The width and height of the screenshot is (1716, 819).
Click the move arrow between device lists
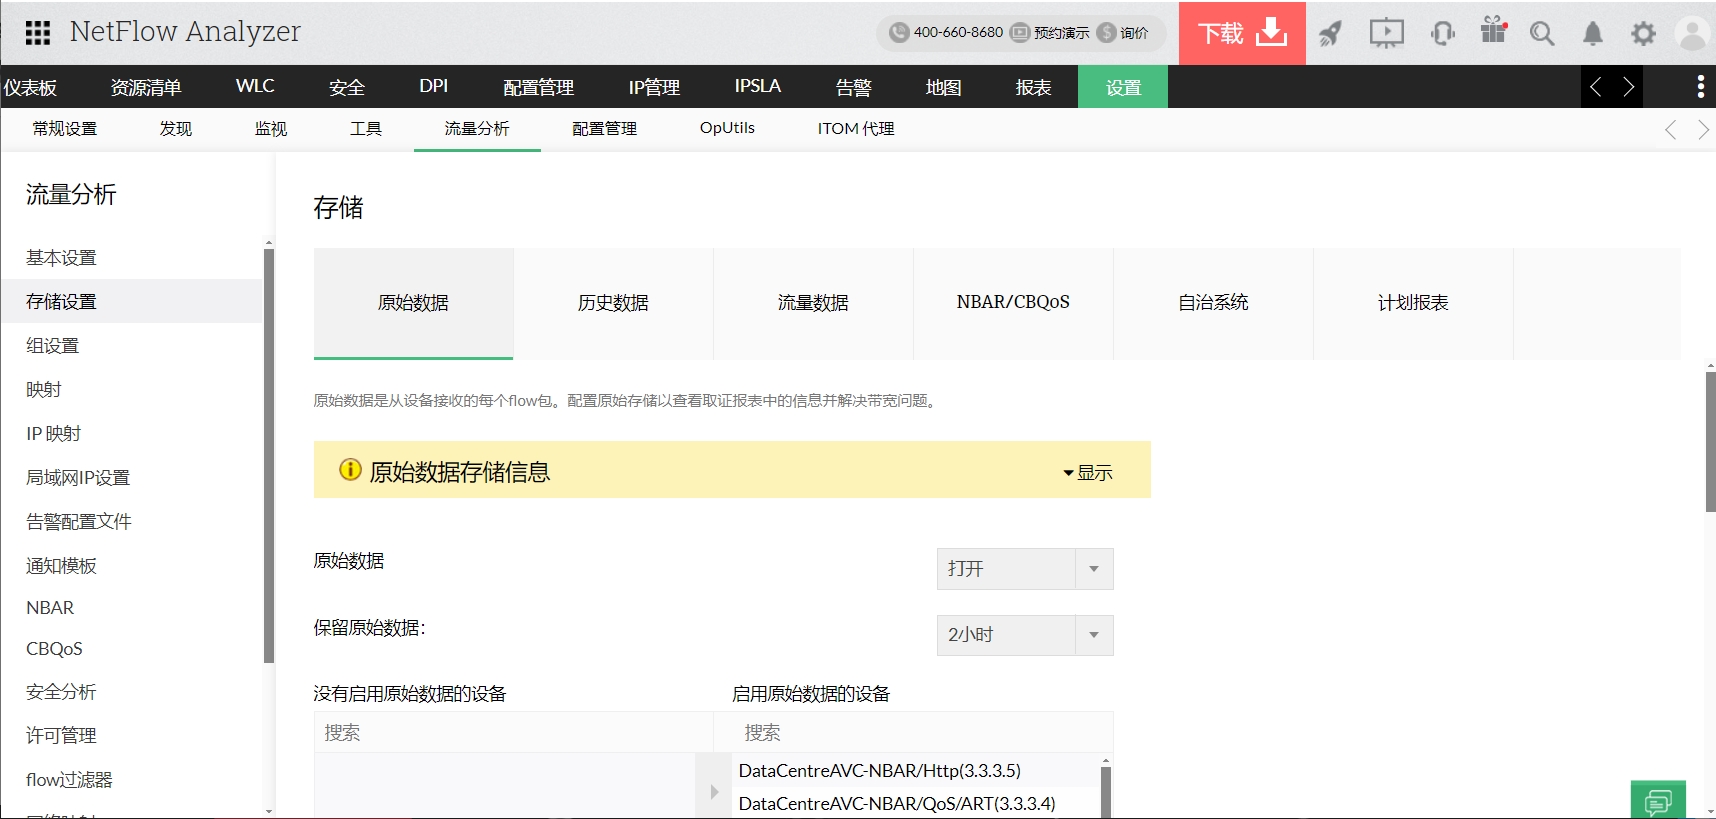[714, 792]
